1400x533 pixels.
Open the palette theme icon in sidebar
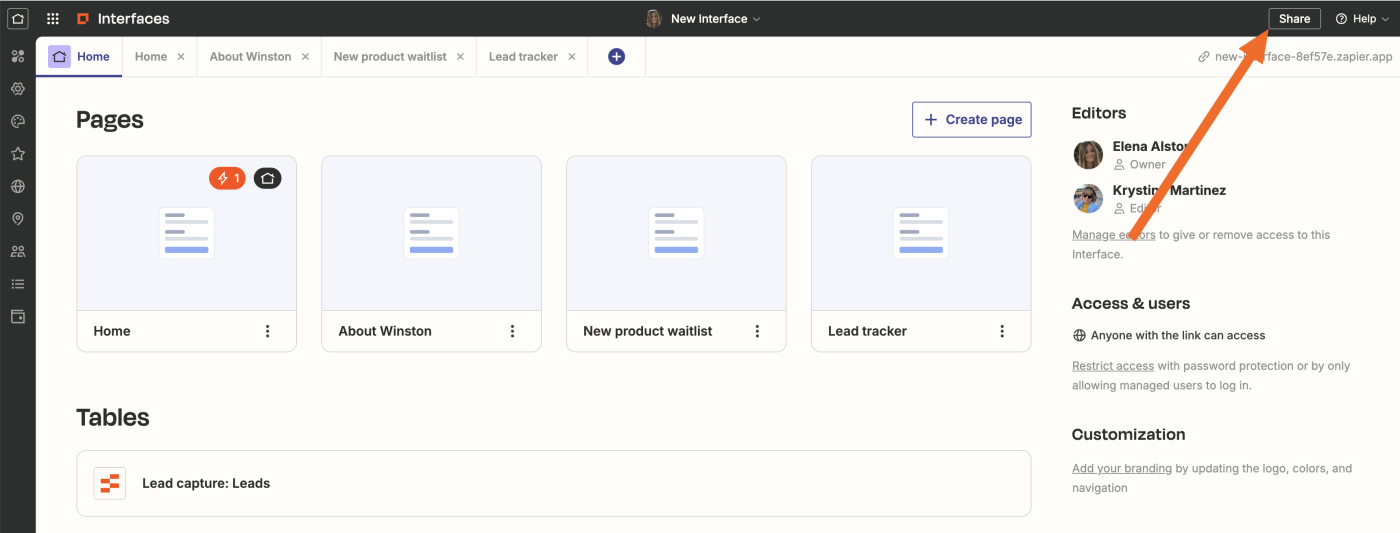[x=17, y=121]
